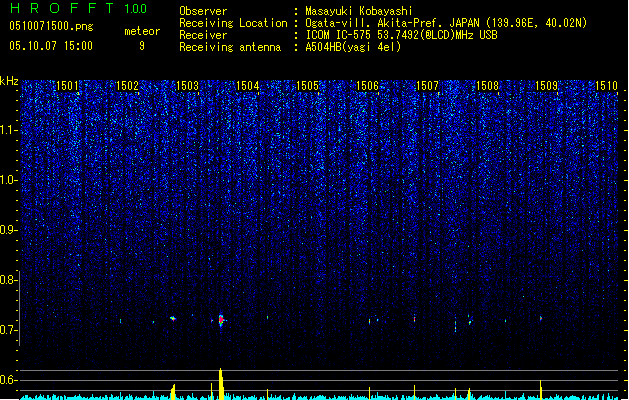Click the meteor count label
The width and height of the screenshot is (629, 400).
coord(142,31)
